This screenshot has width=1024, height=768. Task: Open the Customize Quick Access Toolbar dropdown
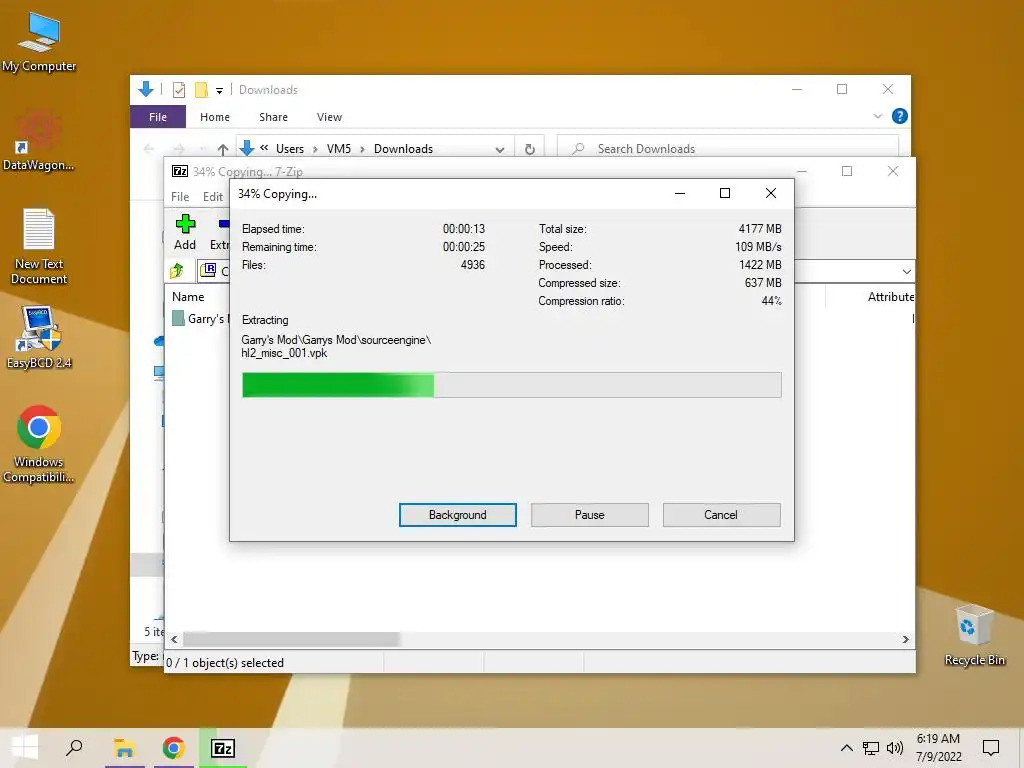pyautogui.click(x=219, y=91)
